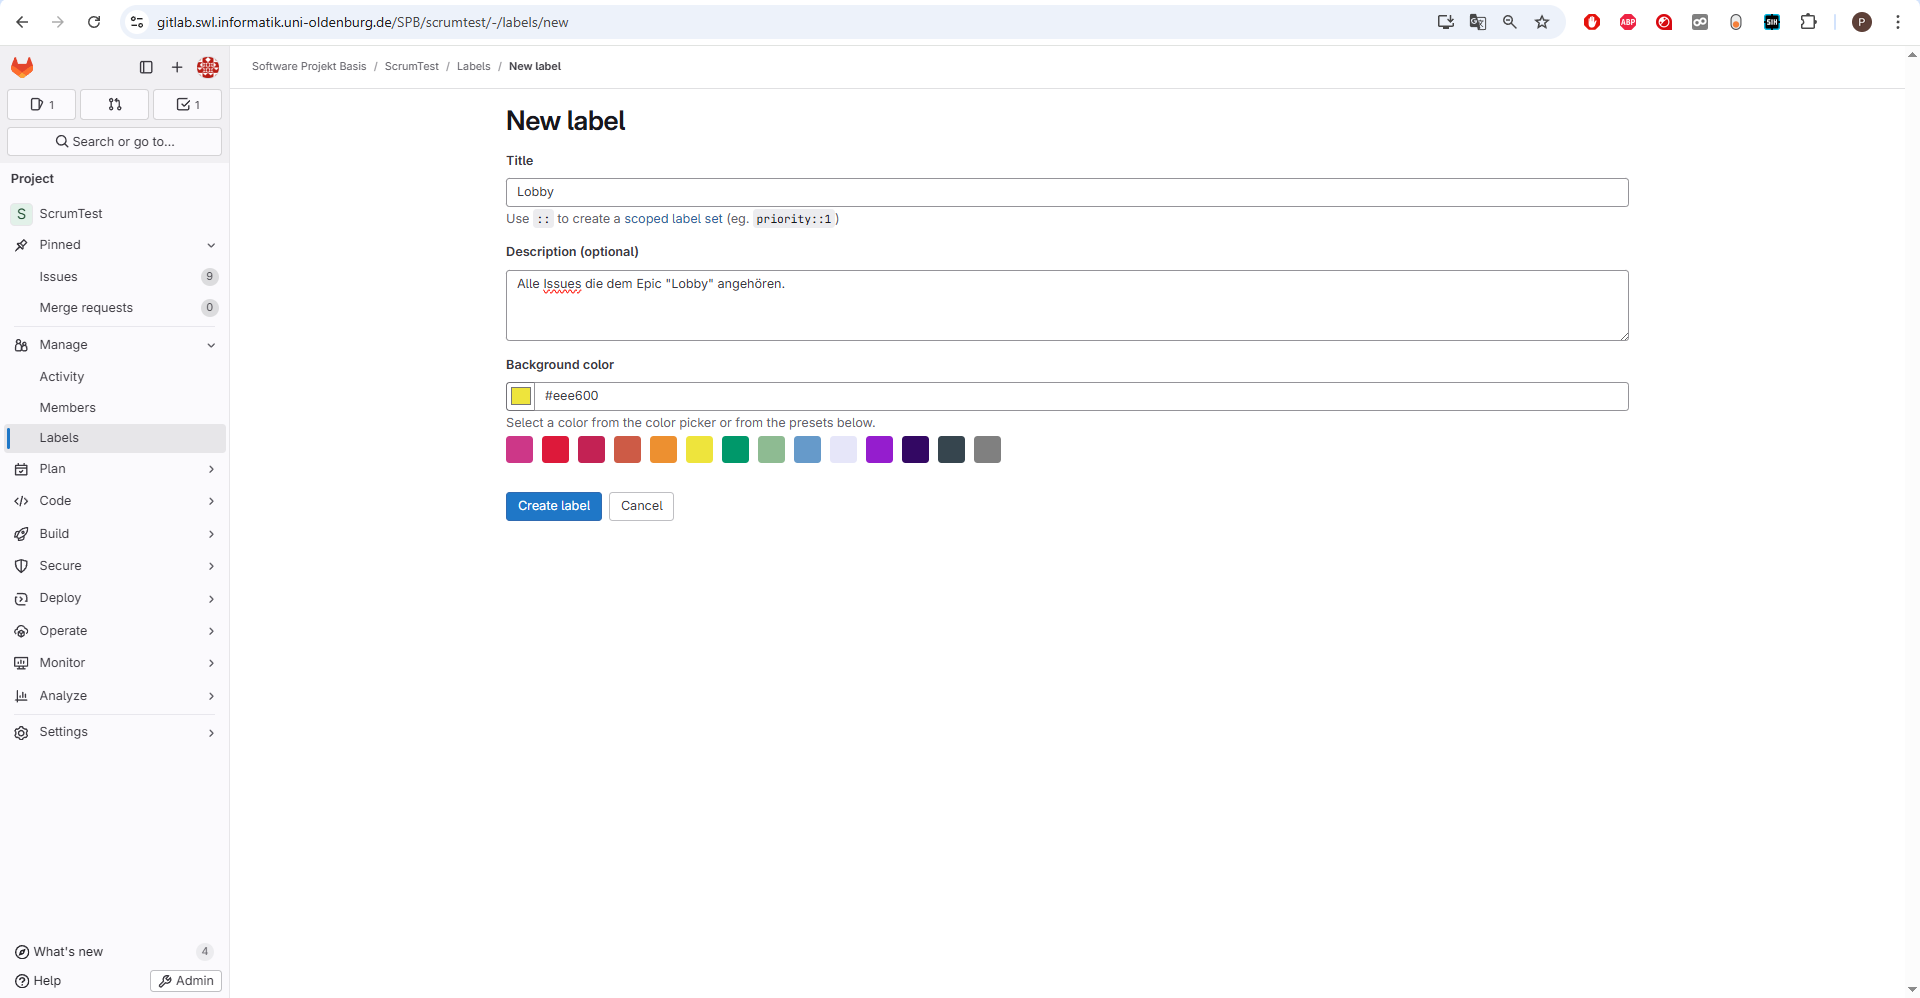Select the green preset color swatch
Viewport: 1920px width, 998px height.
(735, 450)
